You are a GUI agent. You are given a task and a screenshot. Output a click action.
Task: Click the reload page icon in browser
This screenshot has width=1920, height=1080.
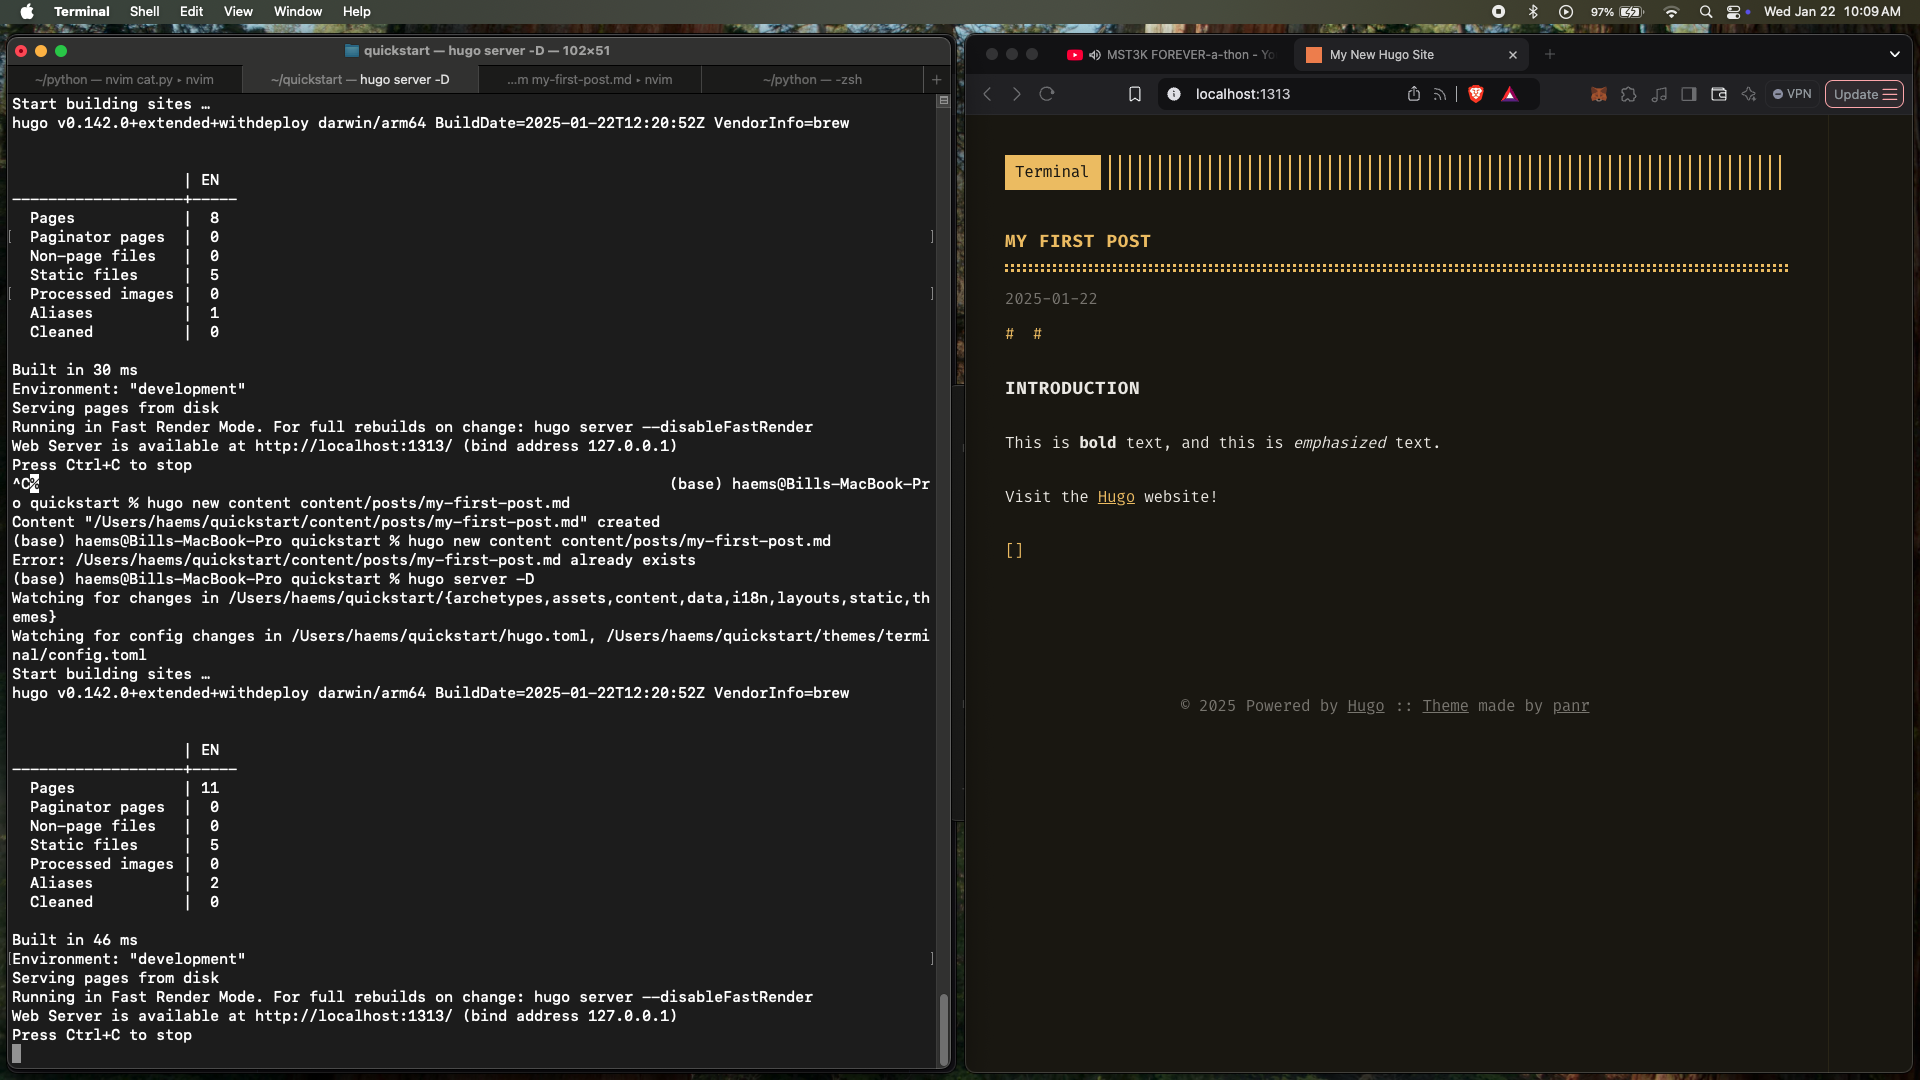[1046, 94]
